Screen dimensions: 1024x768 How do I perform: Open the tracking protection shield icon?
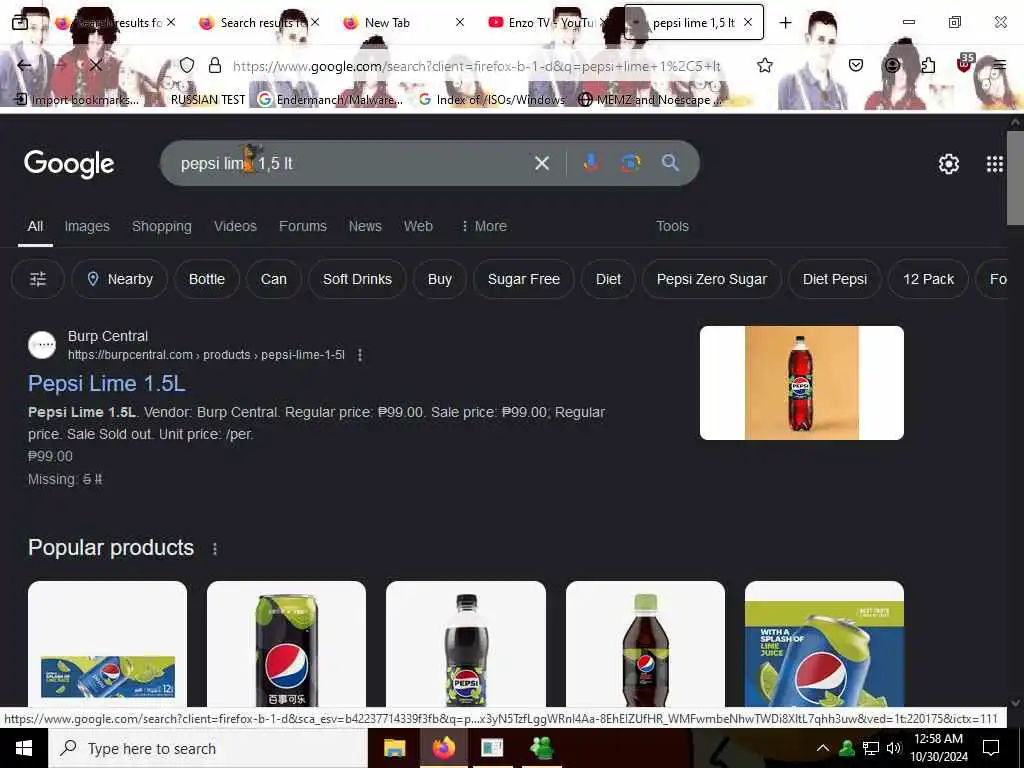tap(187, 65)
